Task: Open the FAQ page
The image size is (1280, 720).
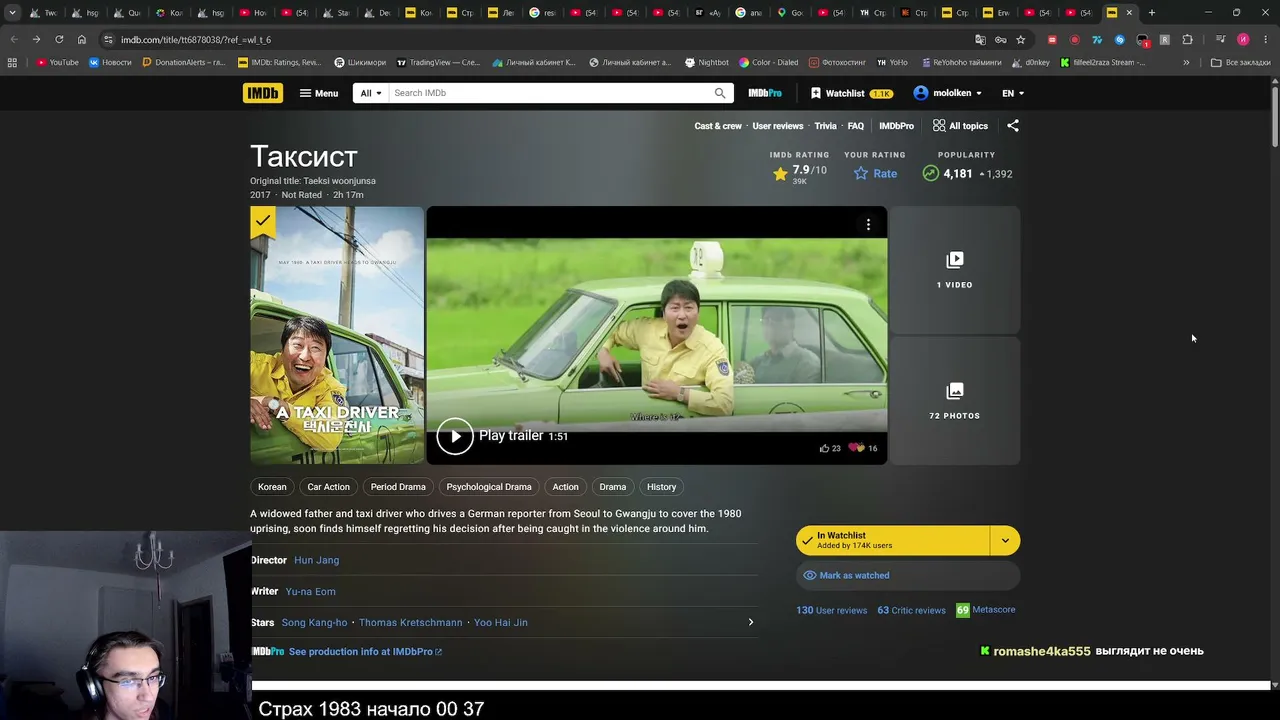Action: click(856, 126)
